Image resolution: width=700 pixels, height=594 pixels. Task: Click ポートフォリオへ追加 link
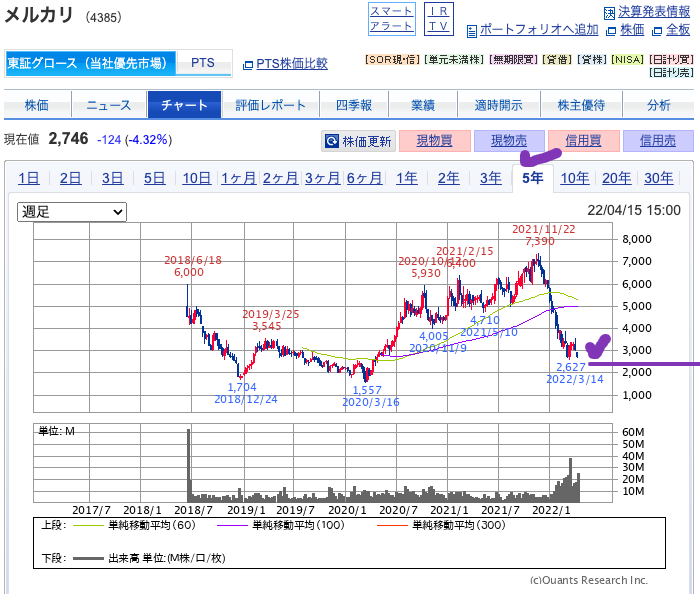click(539, 30)
